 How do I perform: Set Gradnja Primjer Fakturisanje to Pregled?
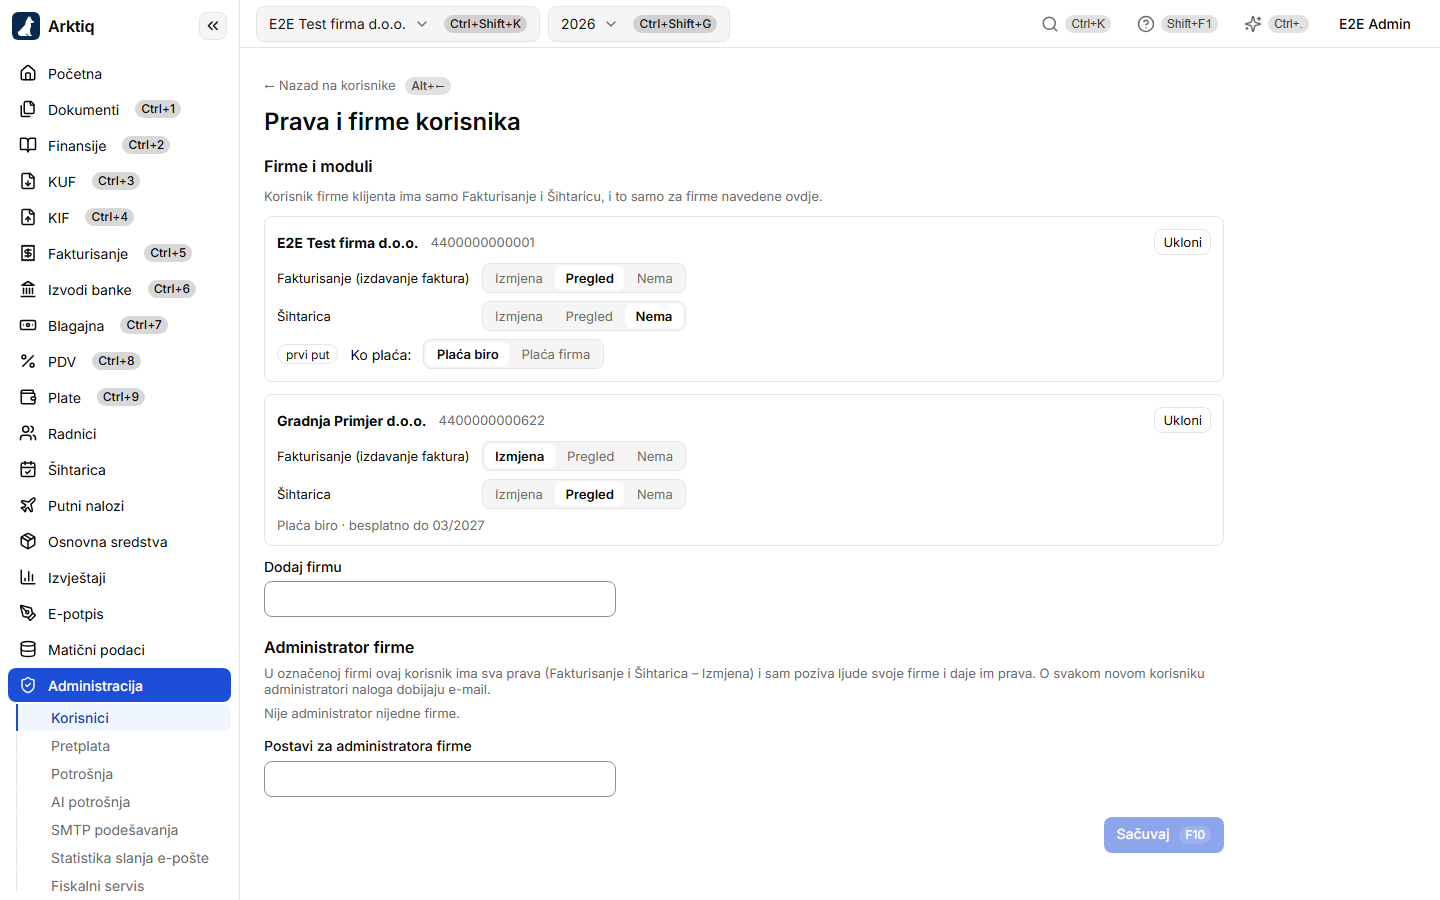point(591,457)
